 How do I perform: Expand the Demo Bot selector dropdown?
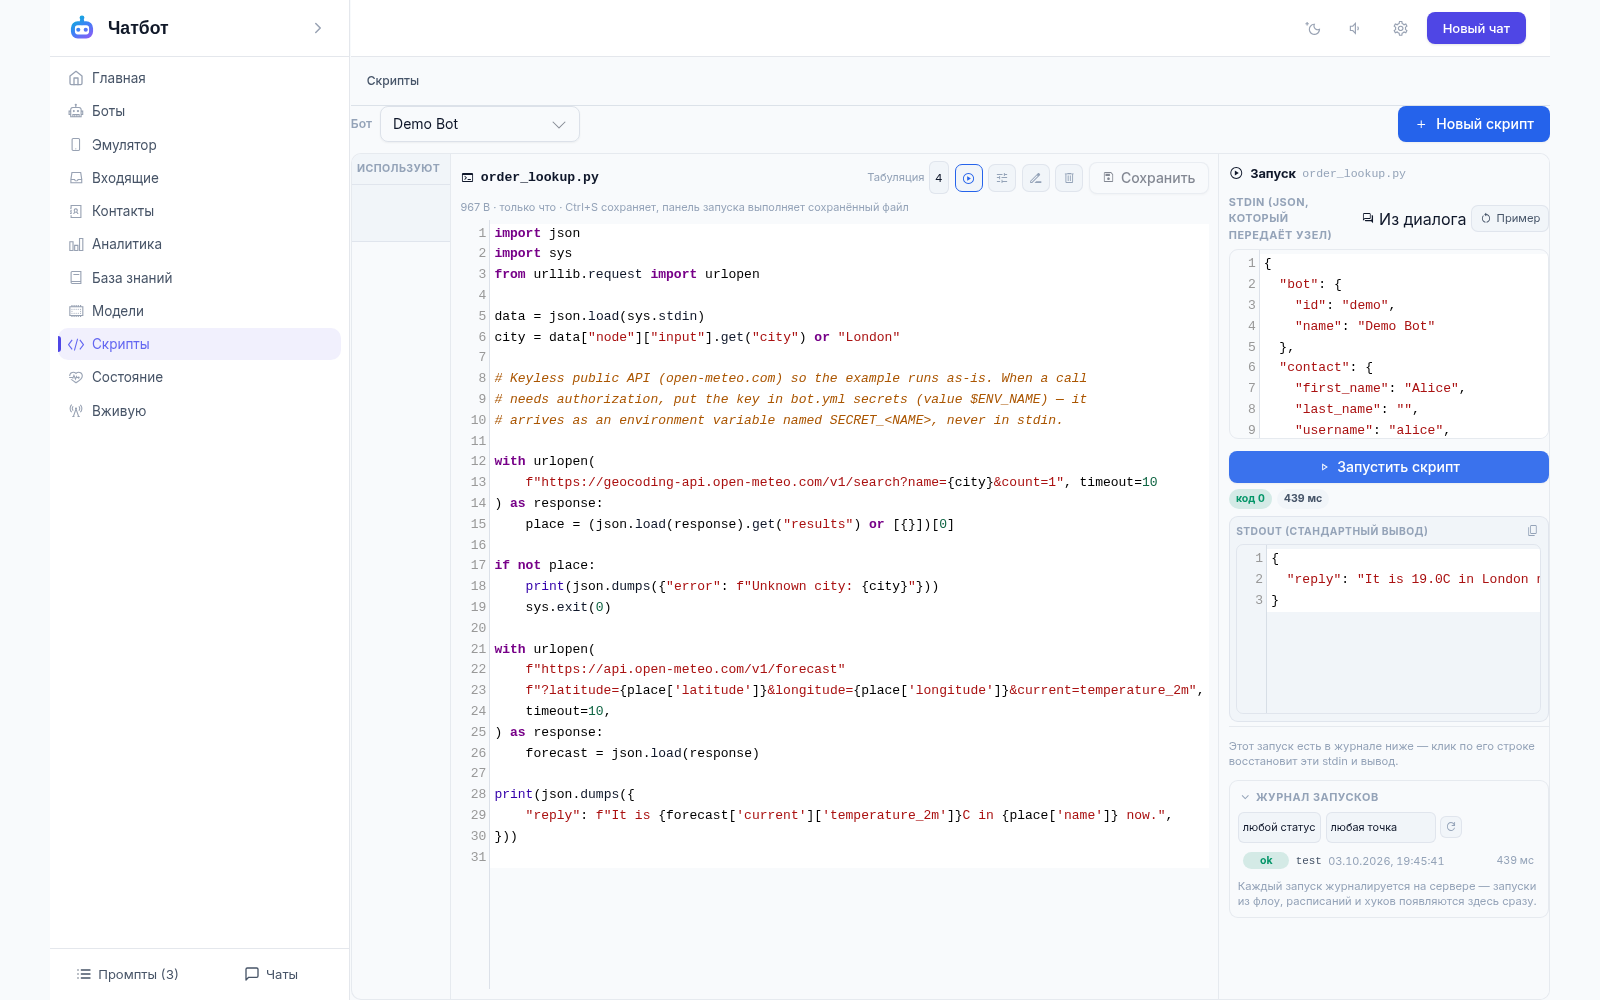tap(480, 124)
